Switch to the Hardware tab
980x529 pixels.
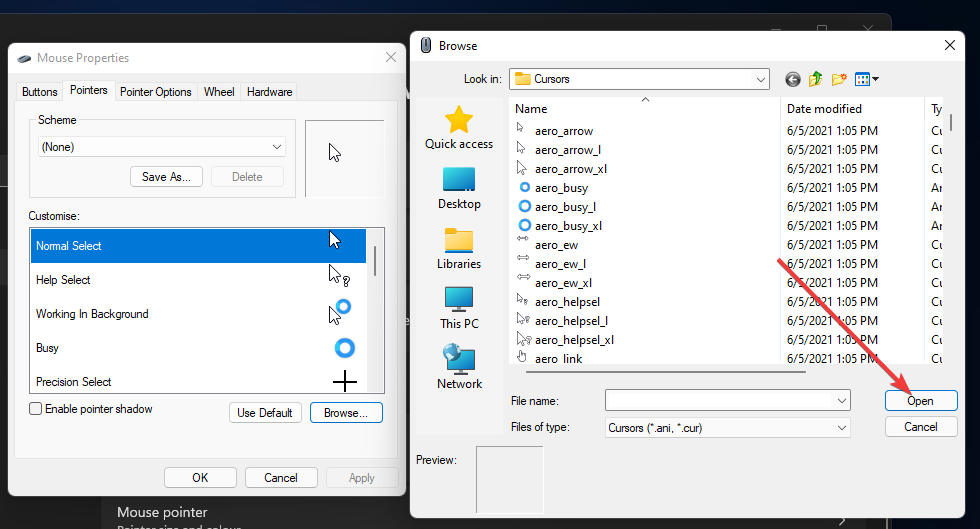269,91
